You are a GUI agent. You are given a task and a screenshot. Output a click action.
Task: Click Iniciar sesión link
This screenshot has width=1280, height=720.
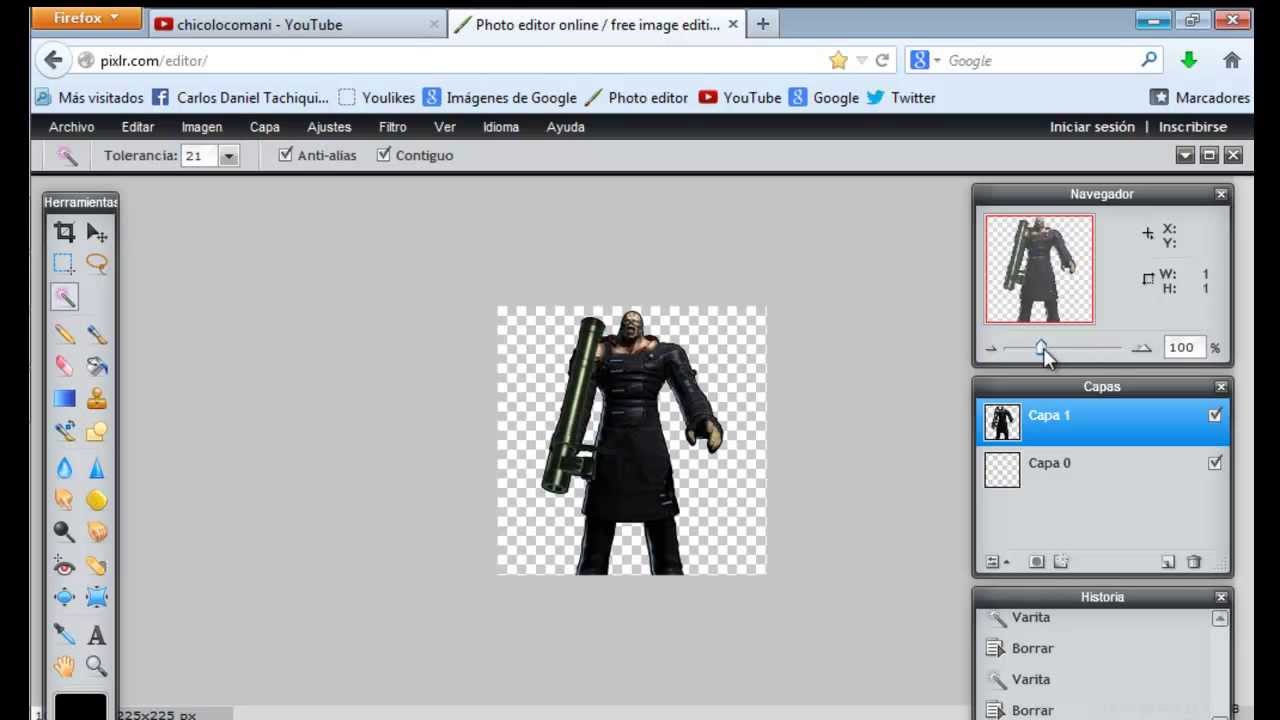coord(1092,127)
